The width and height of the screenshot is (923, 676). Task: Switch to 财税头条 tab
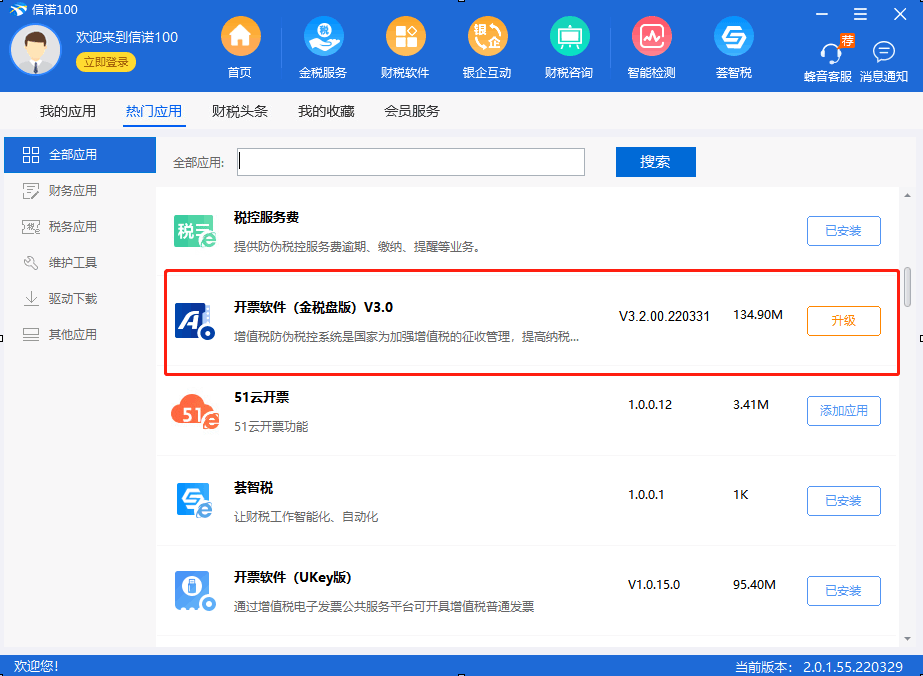(x=240, y=111)
